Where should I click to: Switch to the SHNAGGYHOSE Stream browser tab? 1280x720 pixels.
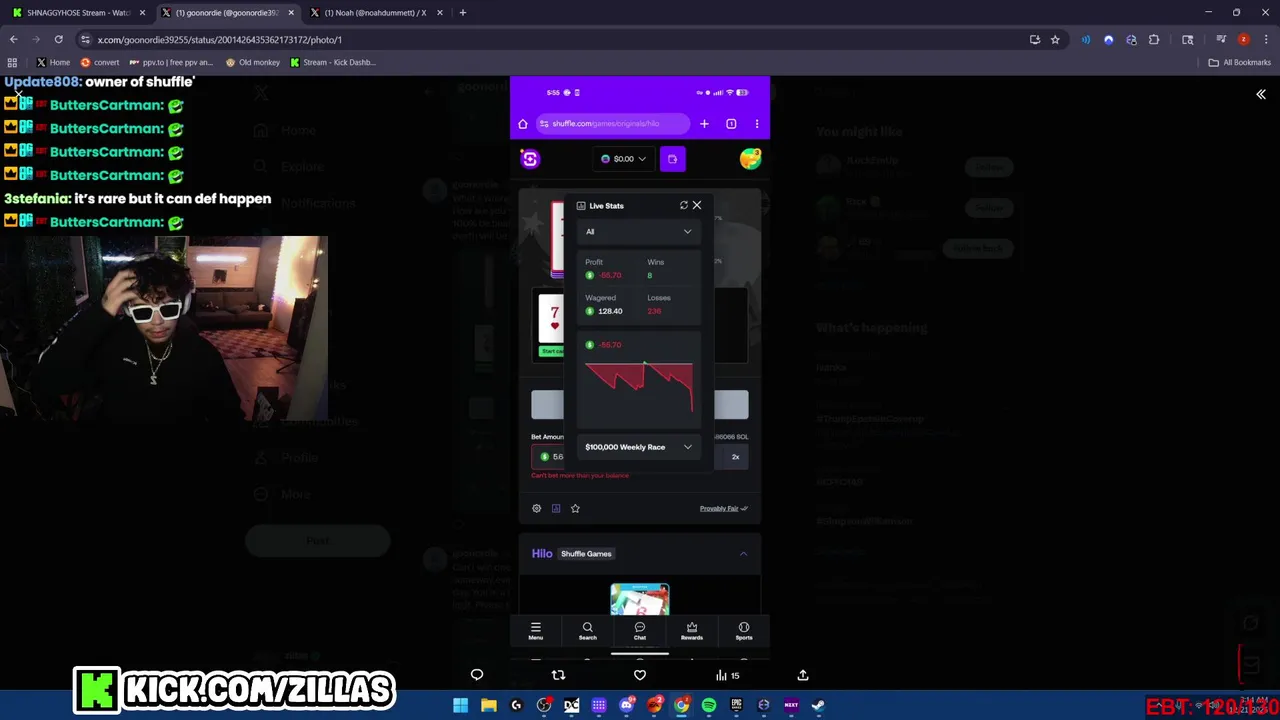(80, 13)
